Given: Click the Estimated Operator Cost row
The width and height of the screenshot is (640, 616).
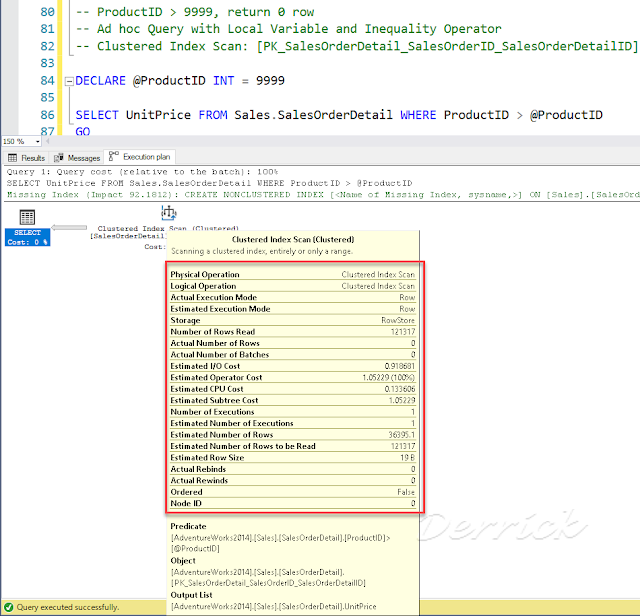Looking at the screenshot, I should [292, 377].
